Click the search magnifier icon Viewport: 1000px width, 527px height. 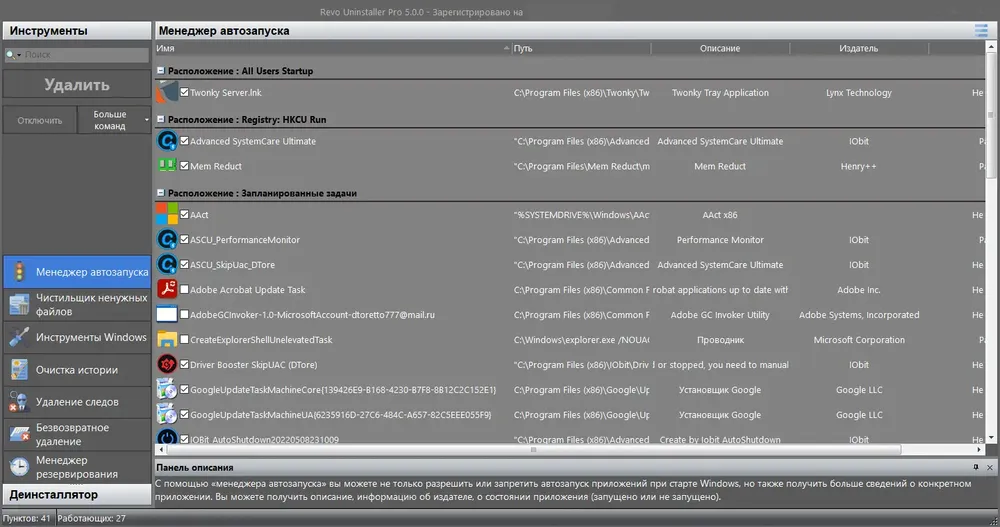point(10,55)
